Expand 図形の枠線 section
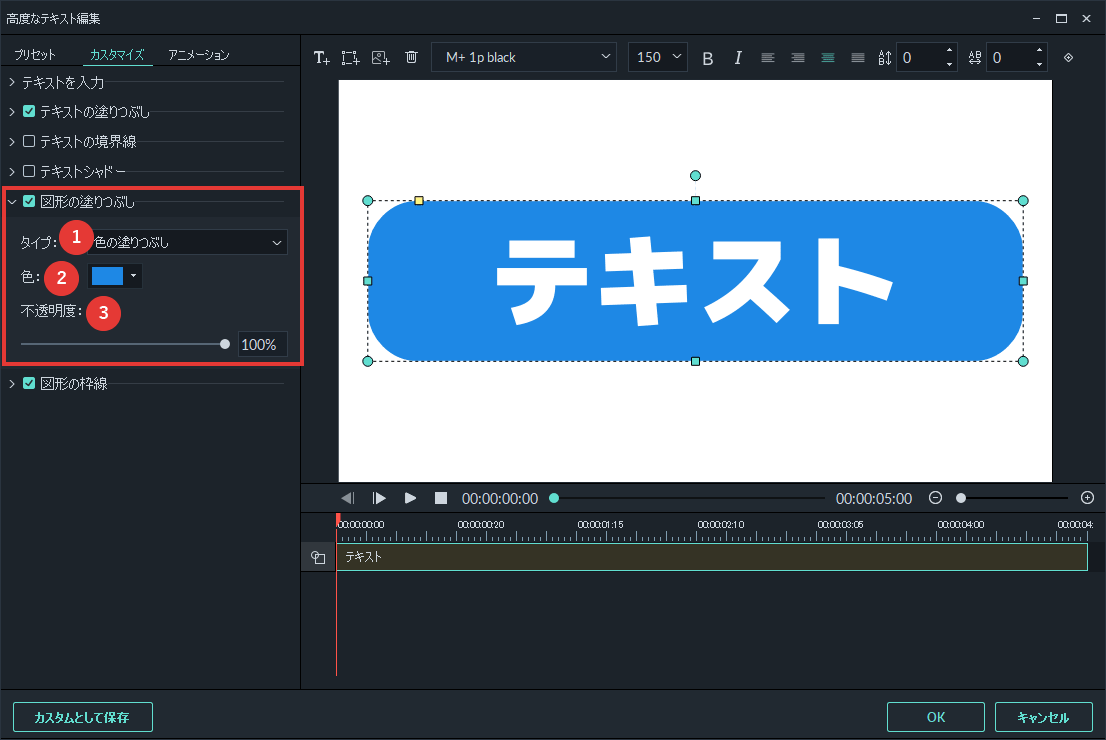 pos(12,383)
